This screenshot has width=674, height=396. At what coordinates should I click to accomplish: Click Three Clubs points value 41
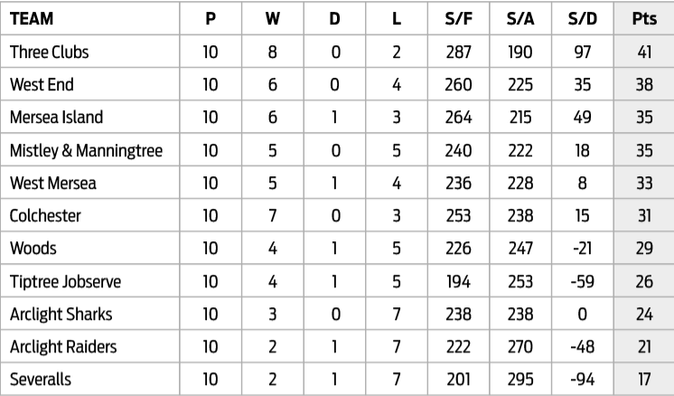point(644,52)
